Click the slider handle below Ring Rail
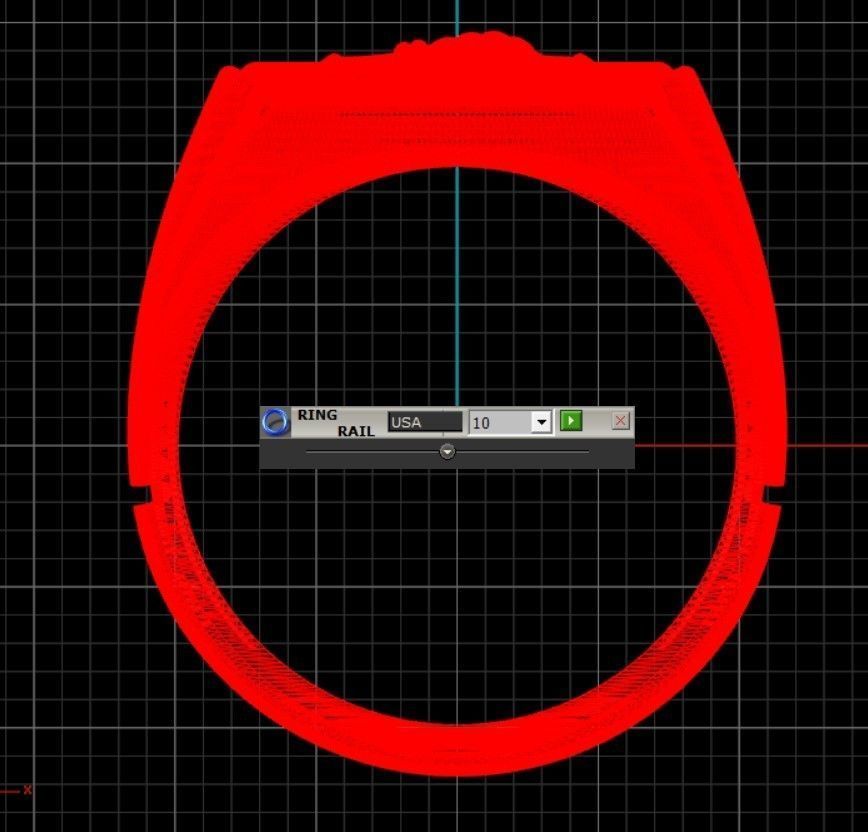 (x=447, y=452)
